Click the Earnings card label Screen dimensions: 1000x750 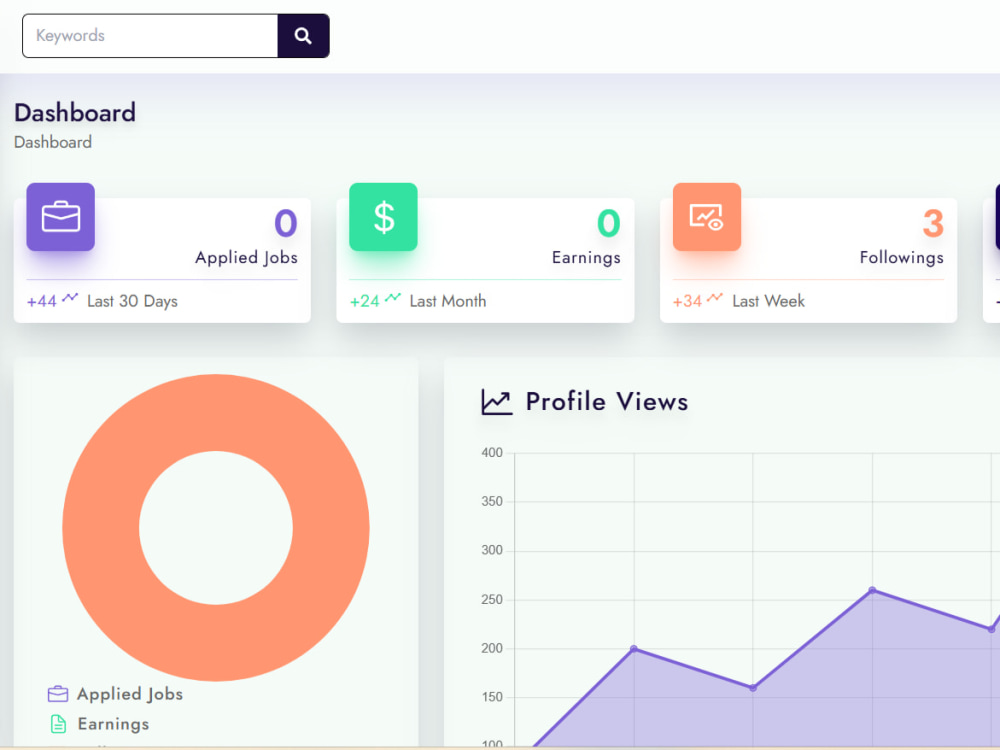[586, 258]
